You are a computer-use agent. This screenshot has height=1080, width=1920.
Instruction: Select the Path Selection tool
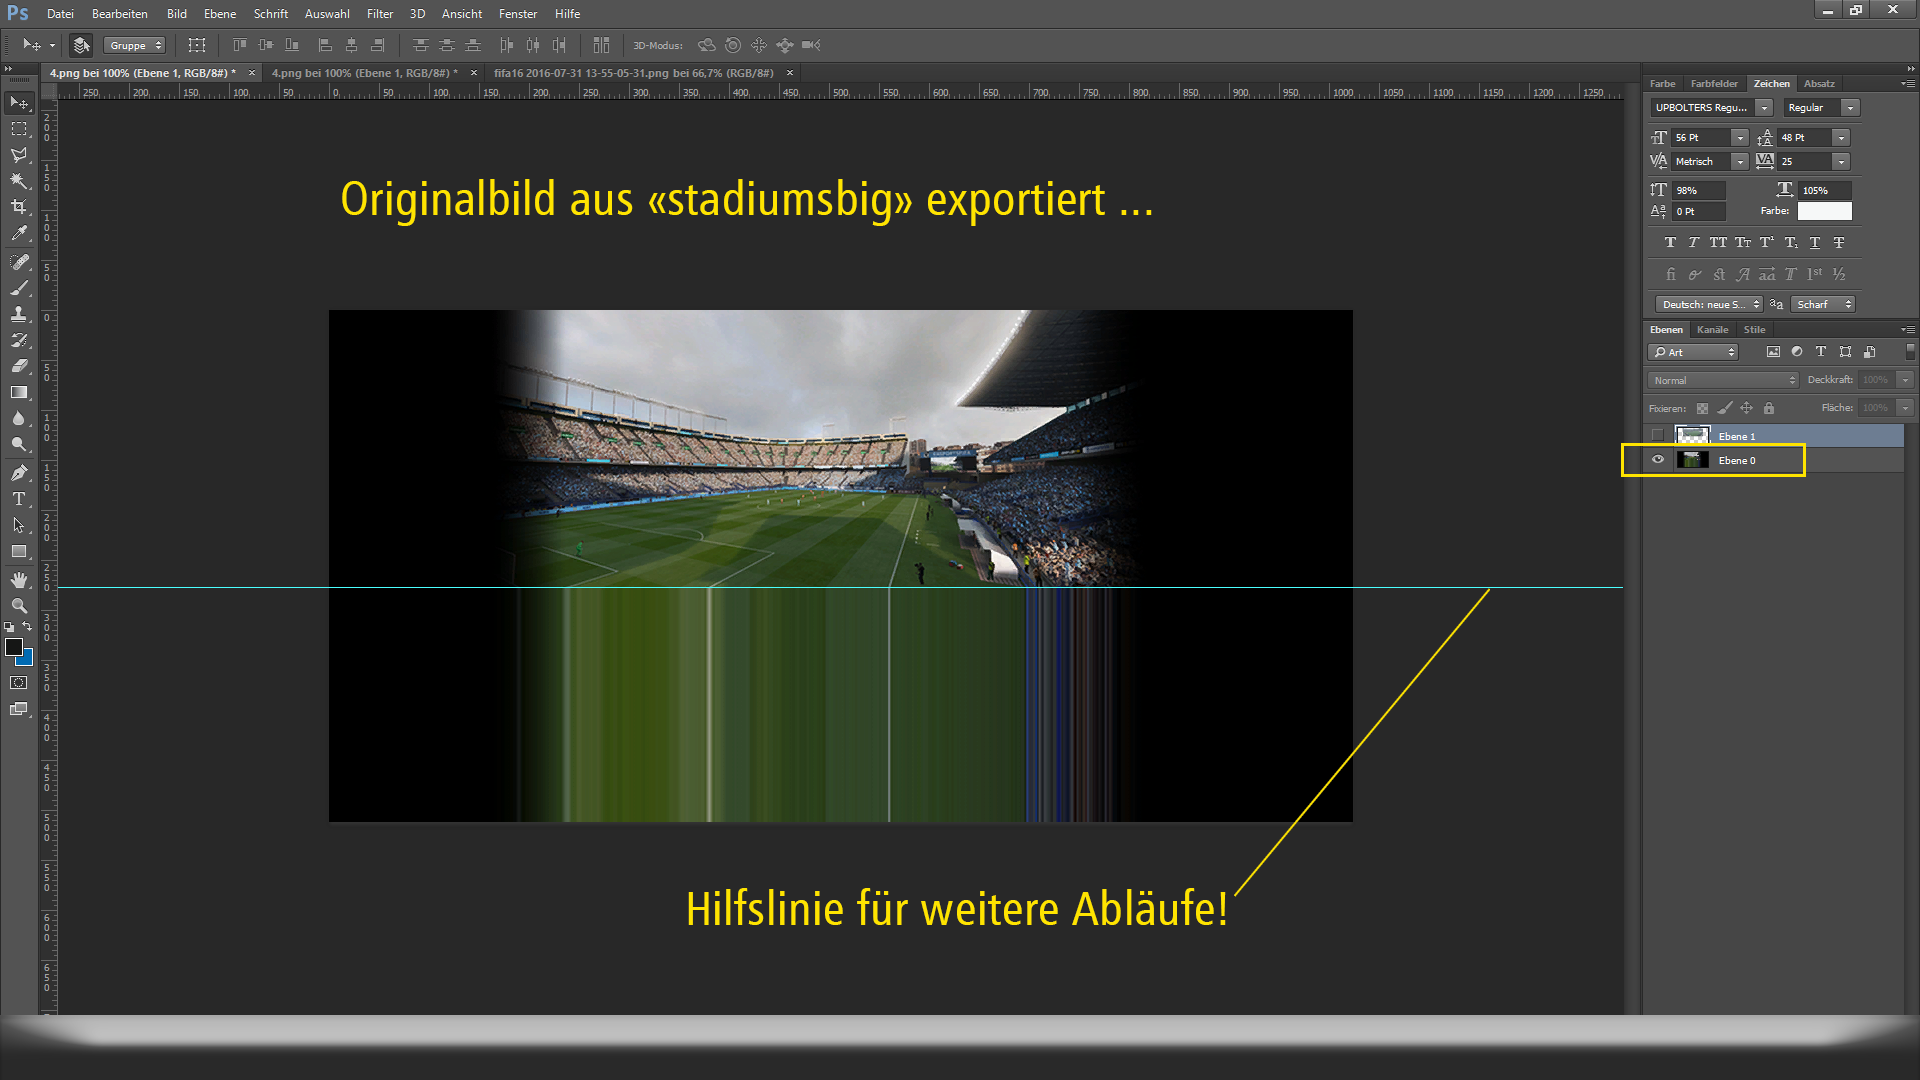coord(19,525)
